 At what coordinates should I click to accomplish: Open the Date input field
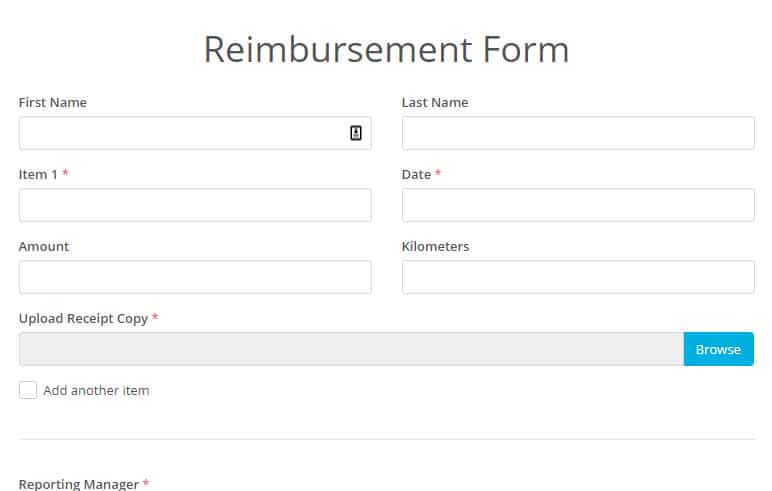pyautogui.click(x=578, y=205)
